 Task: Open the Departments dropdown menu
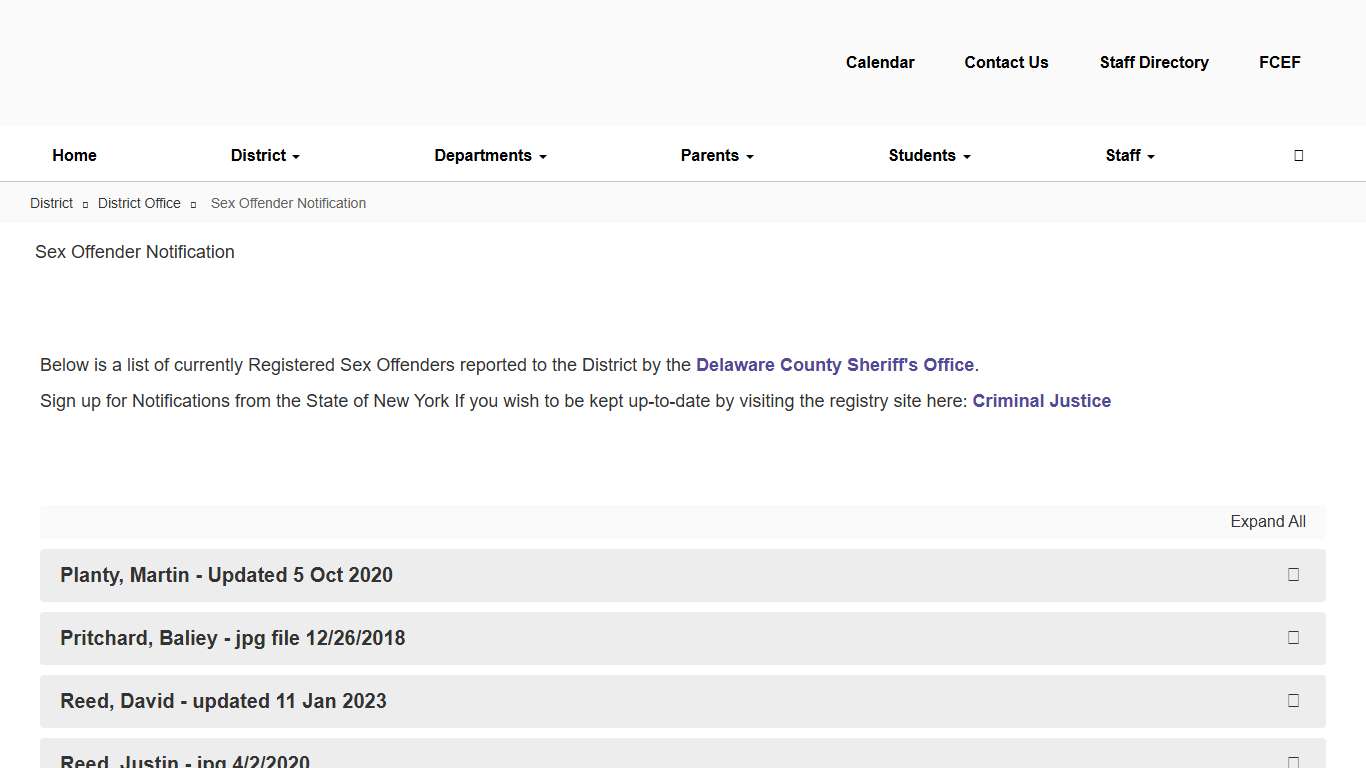[x=490, y=155]
